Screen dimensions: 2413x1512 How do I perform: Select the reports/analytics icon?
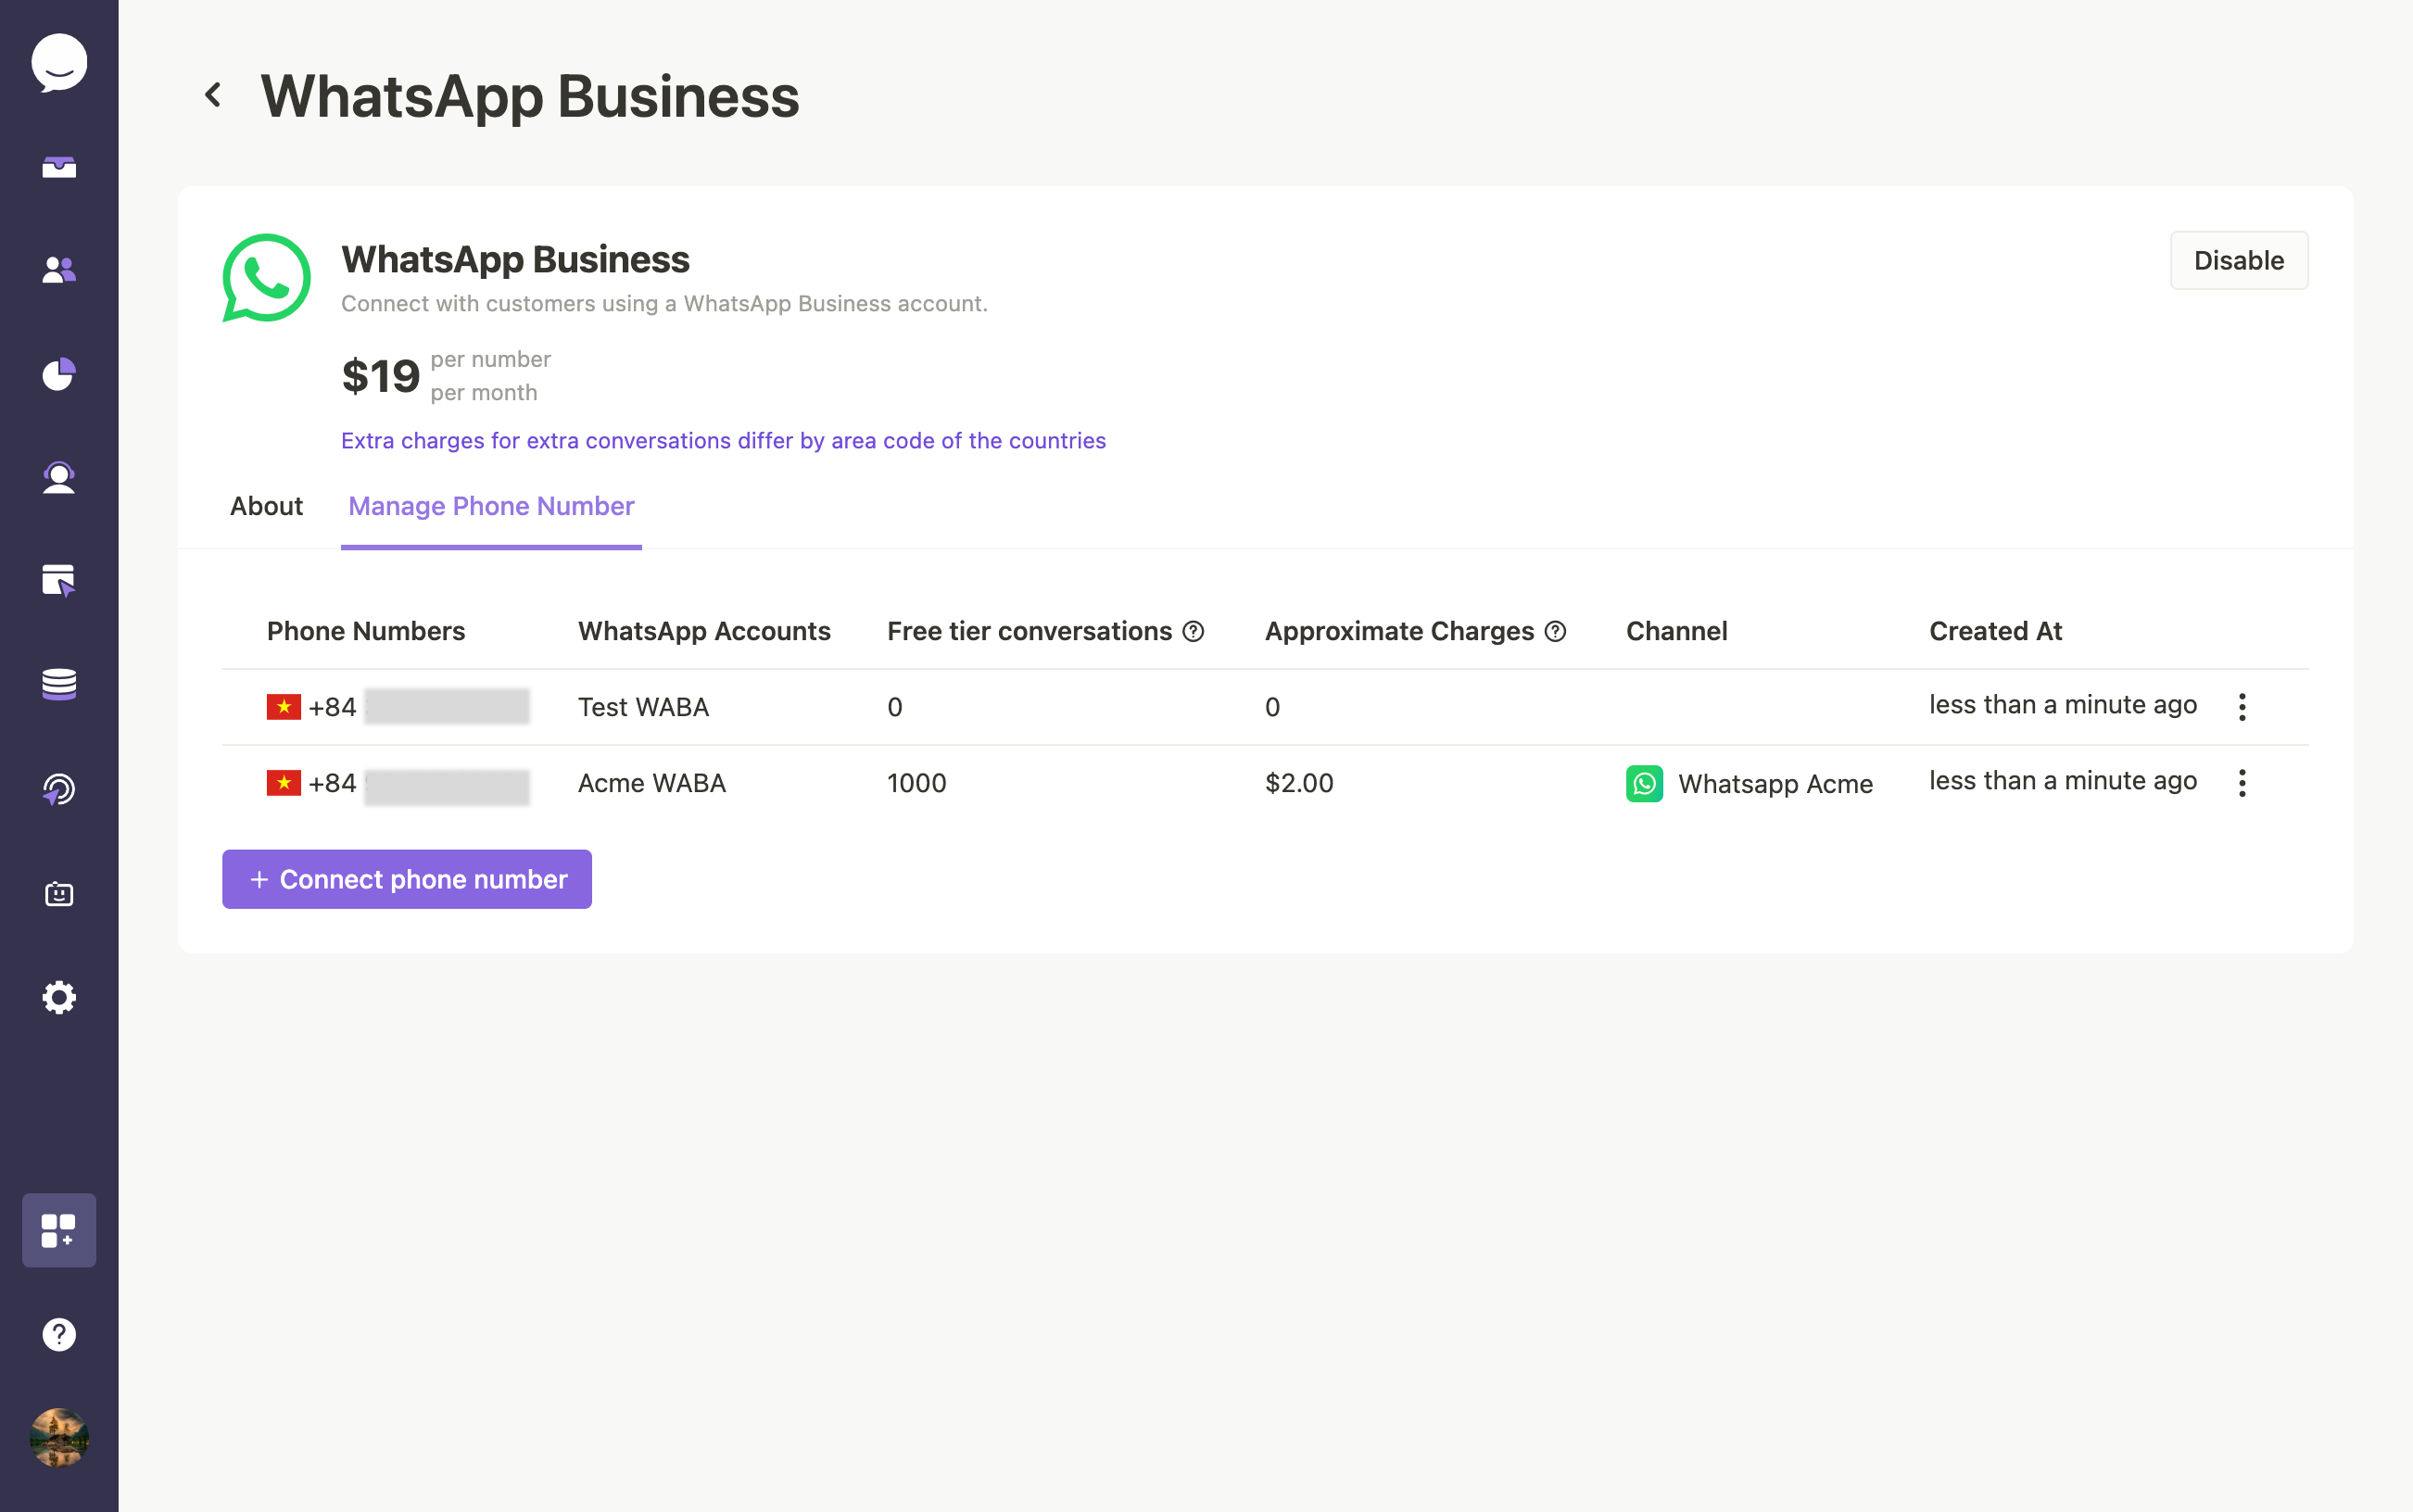(x=57, y=372)
